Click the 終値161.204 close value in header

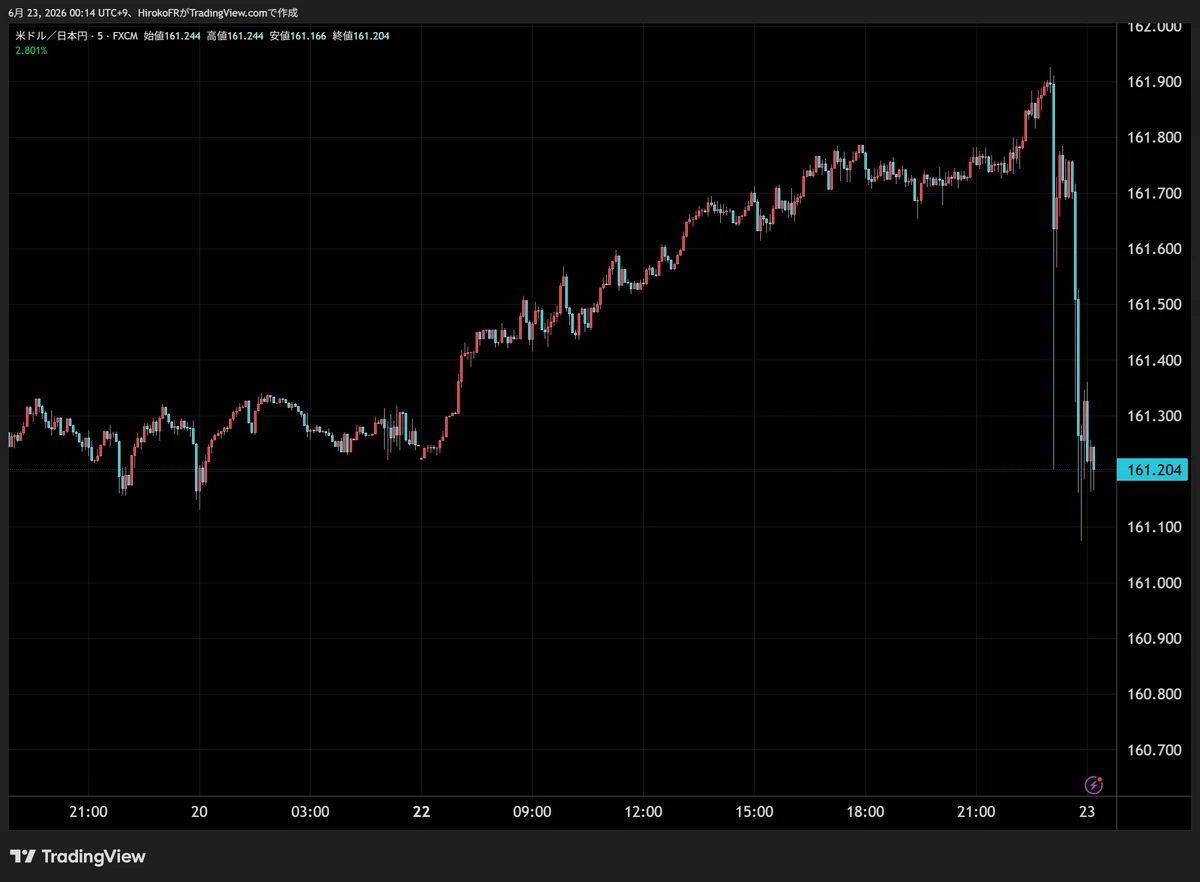coord(361,36)
